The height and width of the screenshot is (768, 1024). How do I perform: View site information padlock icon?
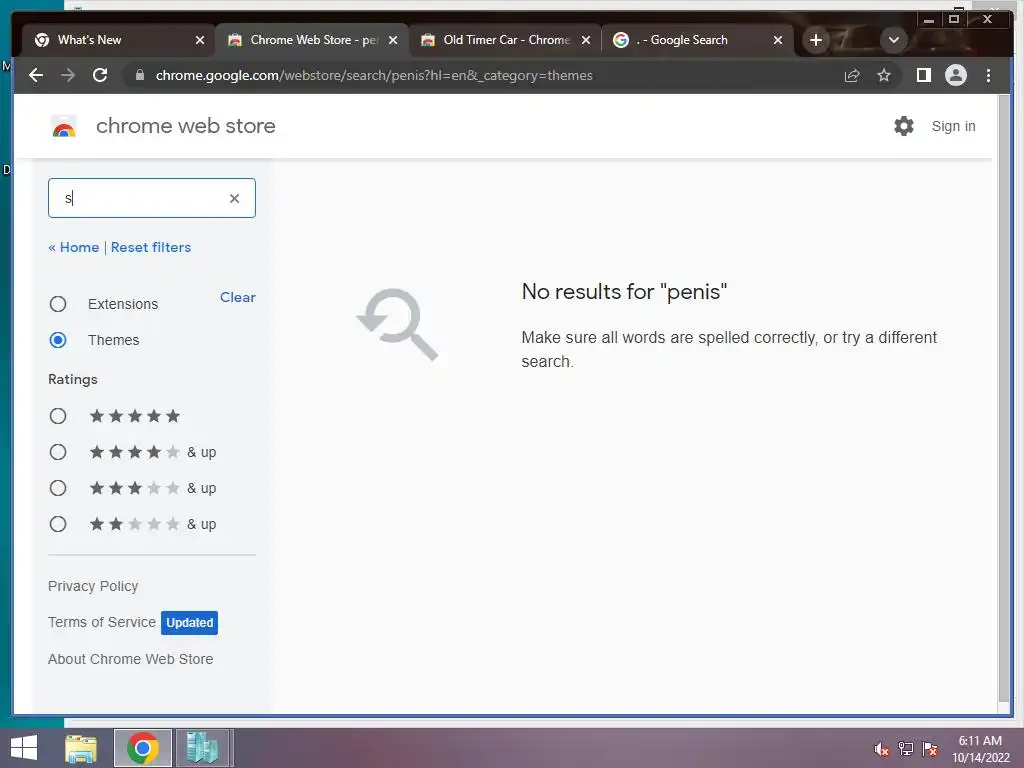tap(139, 75)
